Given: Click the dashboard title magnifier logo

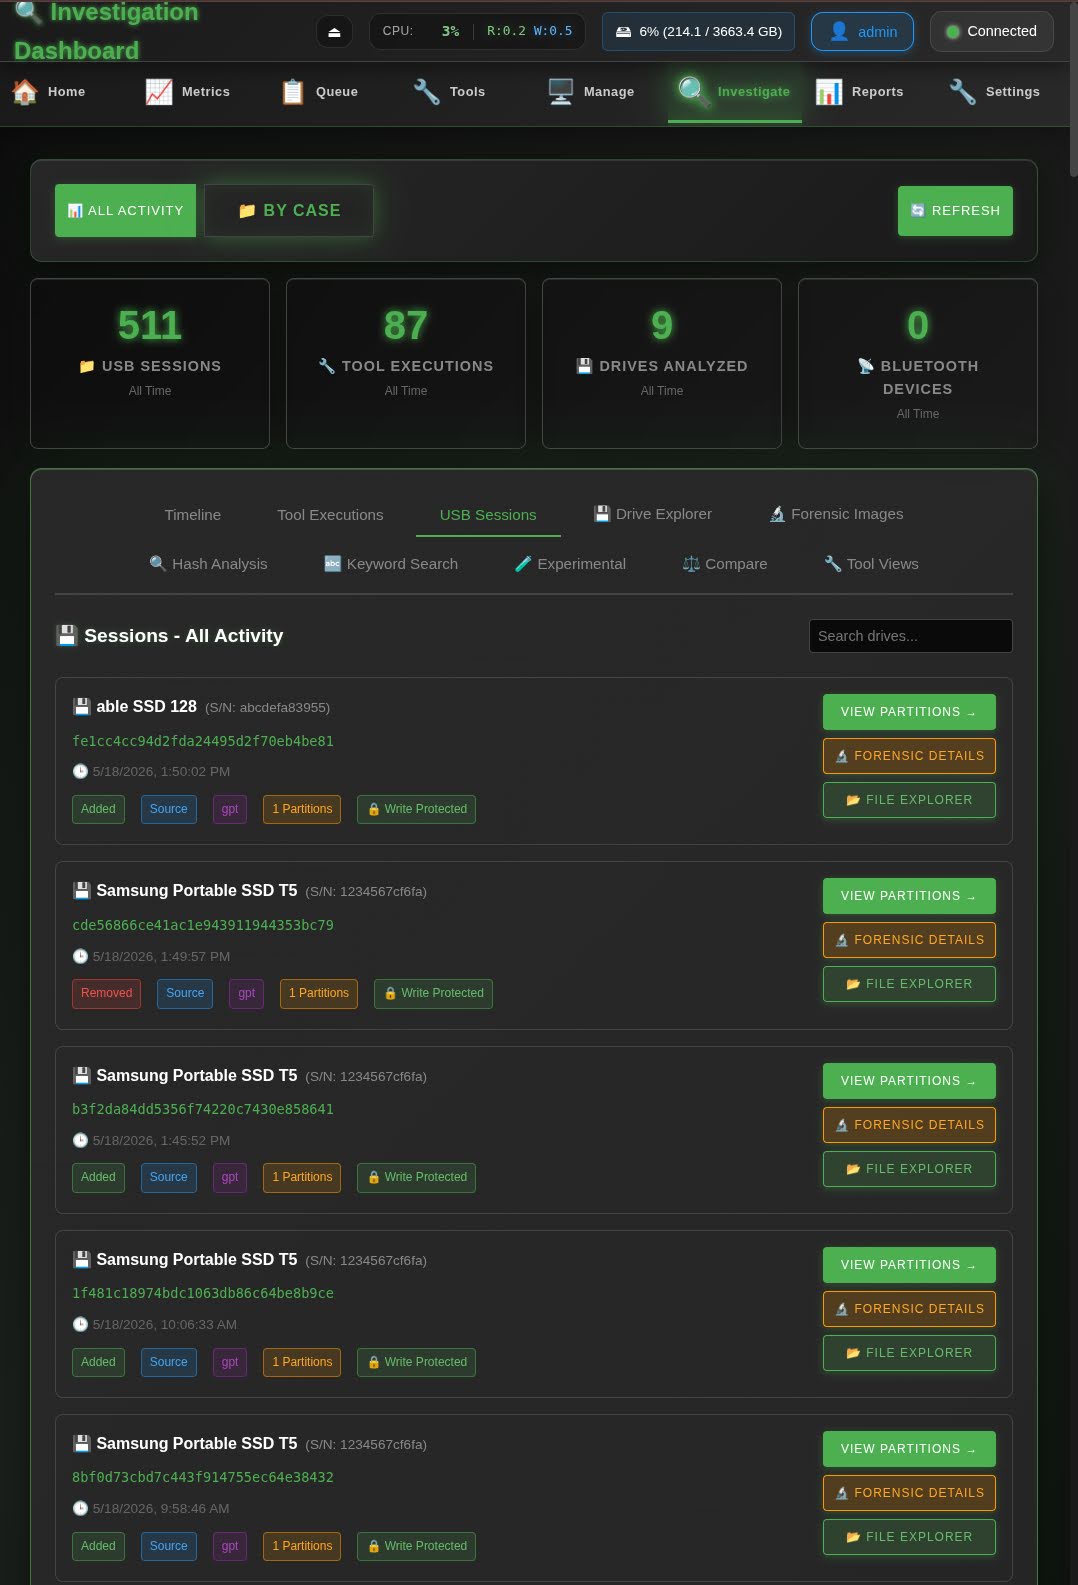Looking at the screenshot, I should (29, 12).
